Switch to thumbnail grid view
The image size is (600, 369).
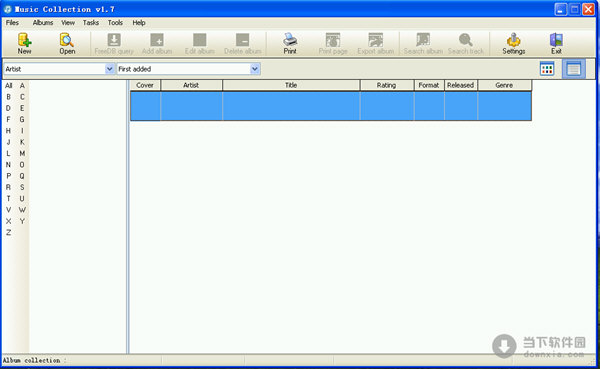click(547, 69)
